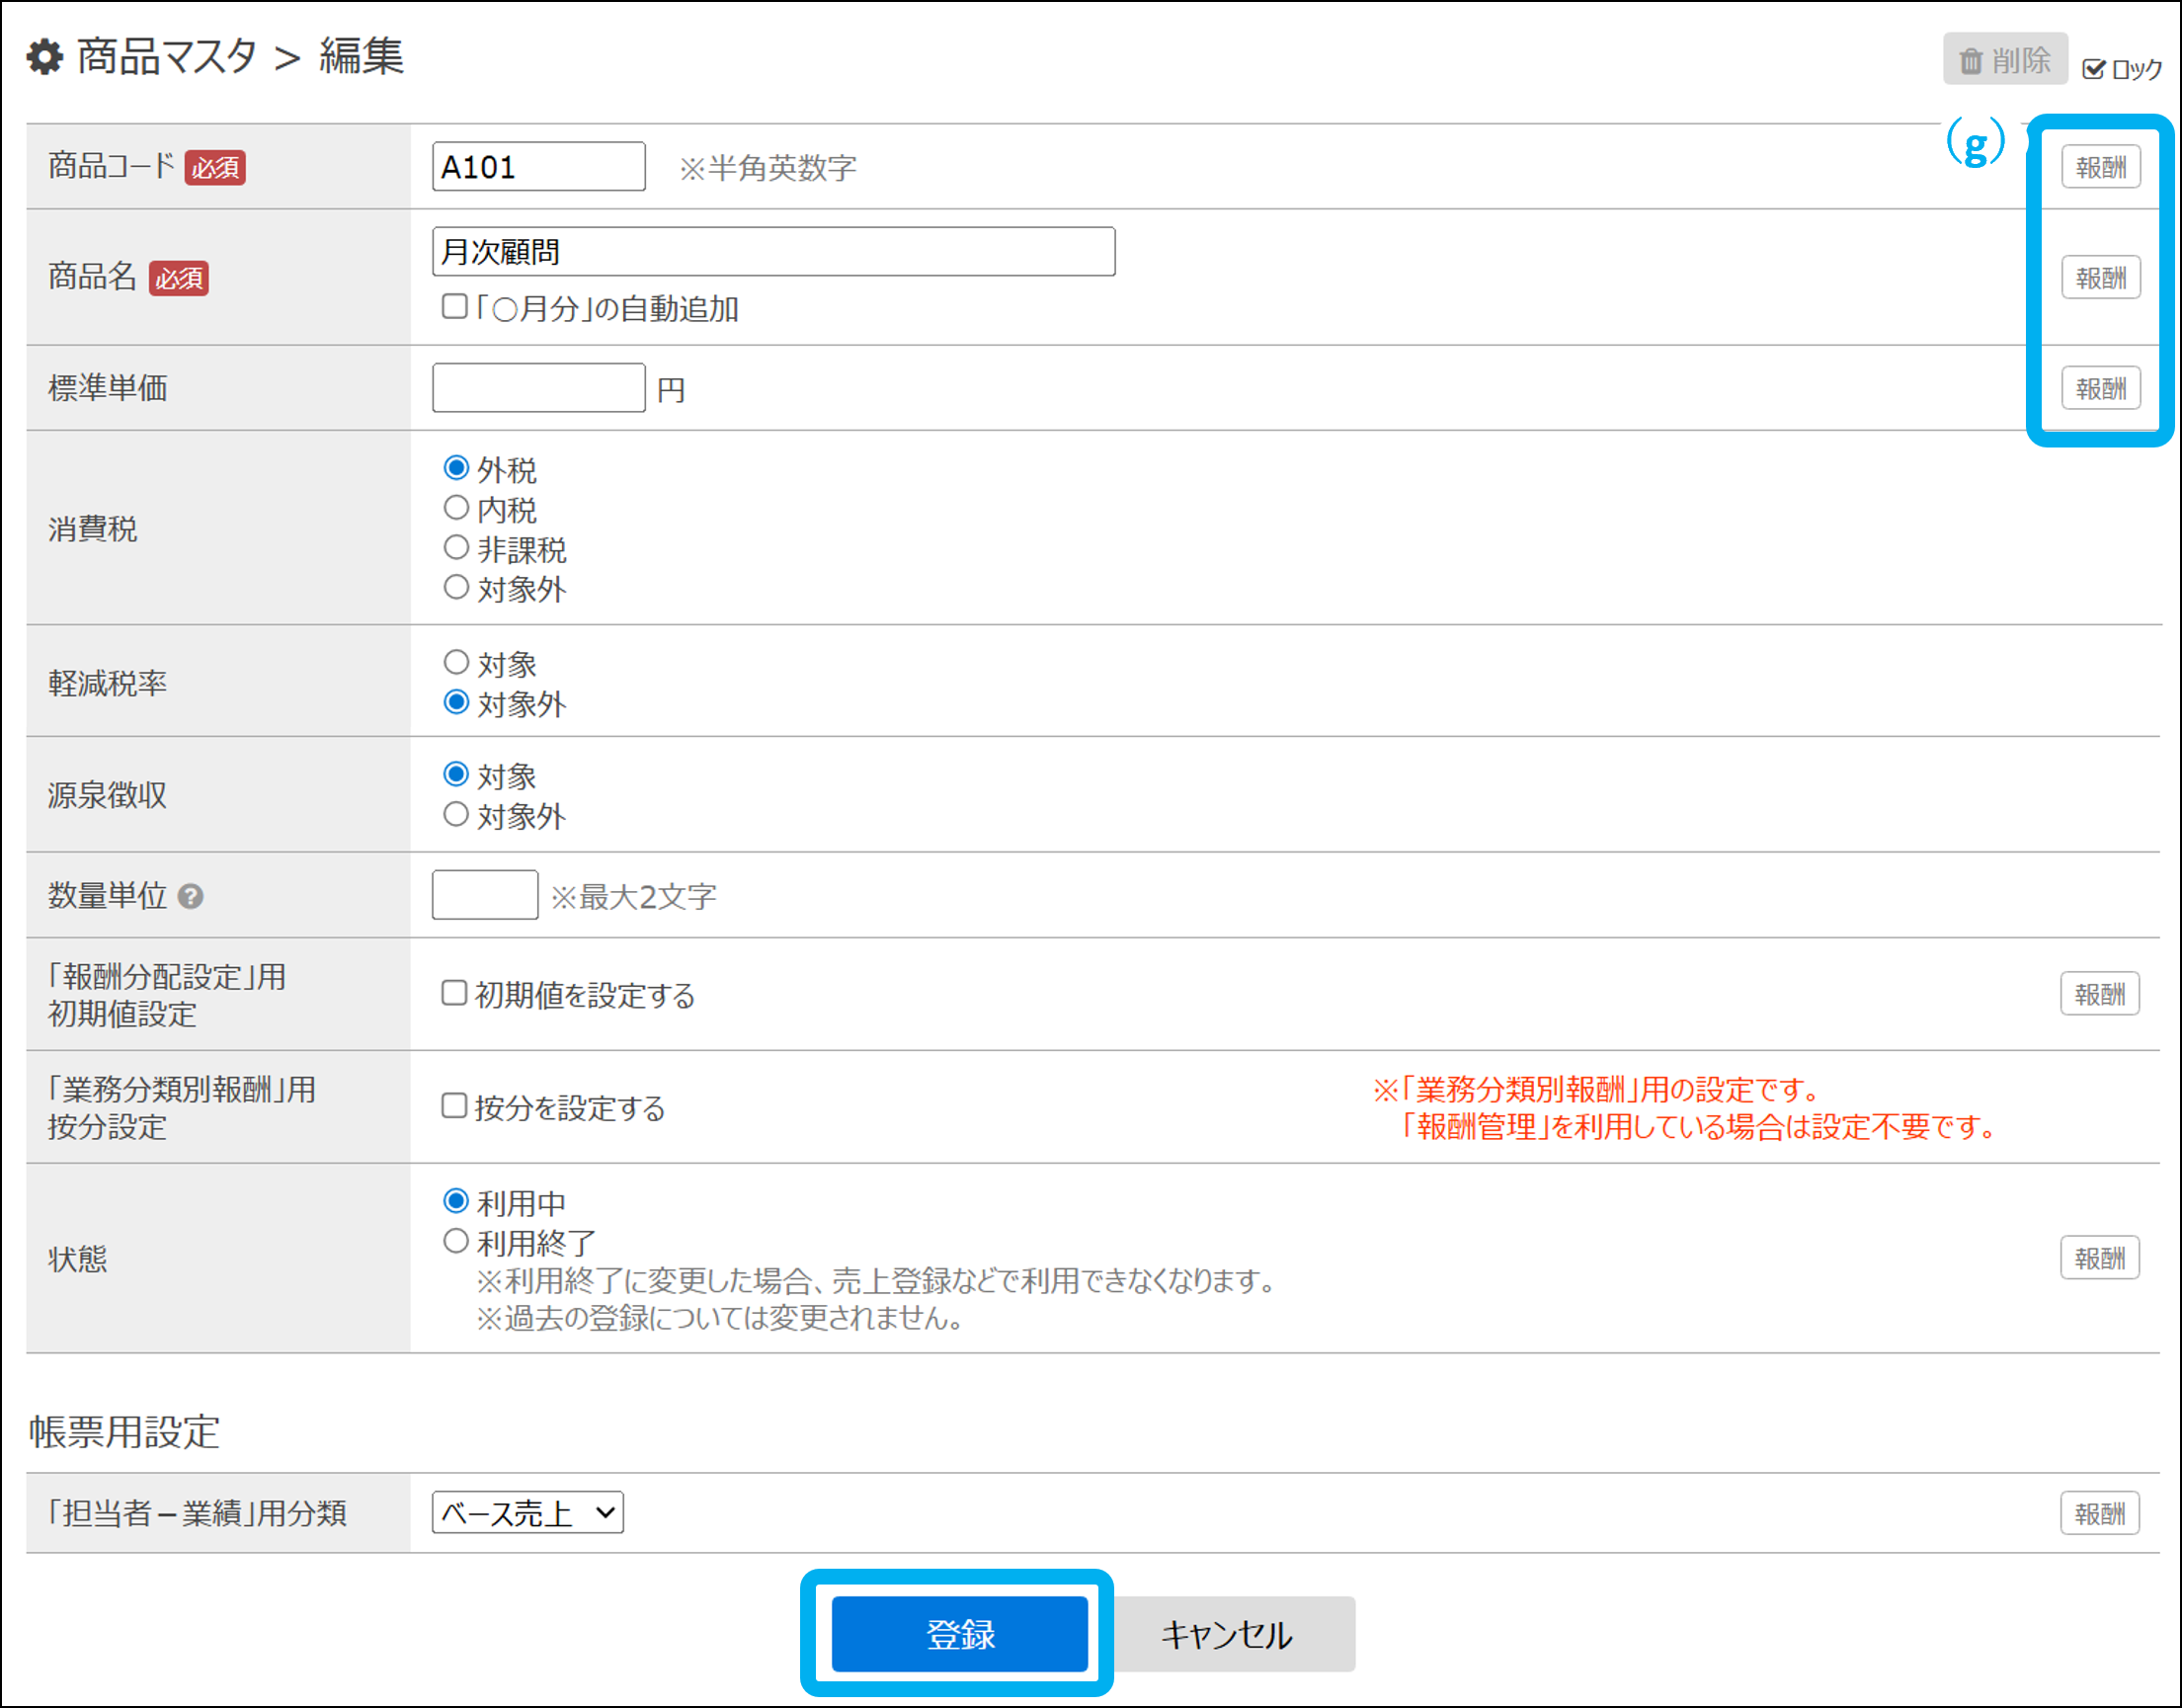Image resolution: width=2182 pixels, height=1708 pixels.
Task: Click the 商品名 text field containing 月次顧問
Action: 773,252
